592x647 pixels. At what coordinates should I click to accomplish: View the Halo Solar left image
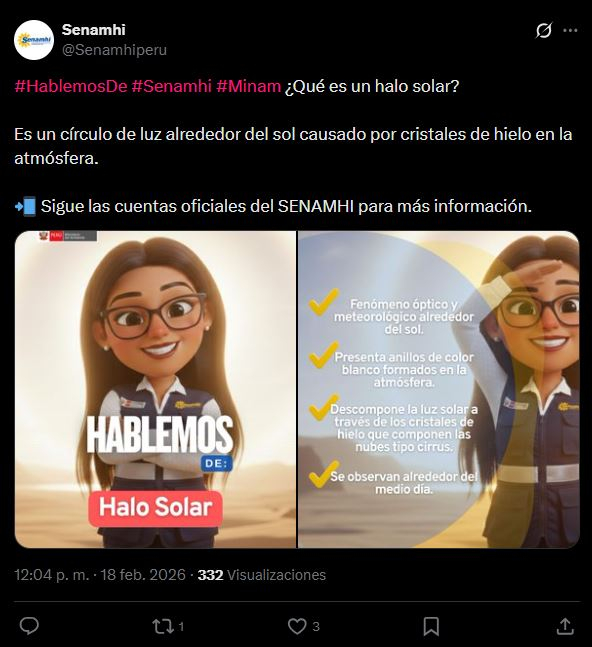point(155,390)
